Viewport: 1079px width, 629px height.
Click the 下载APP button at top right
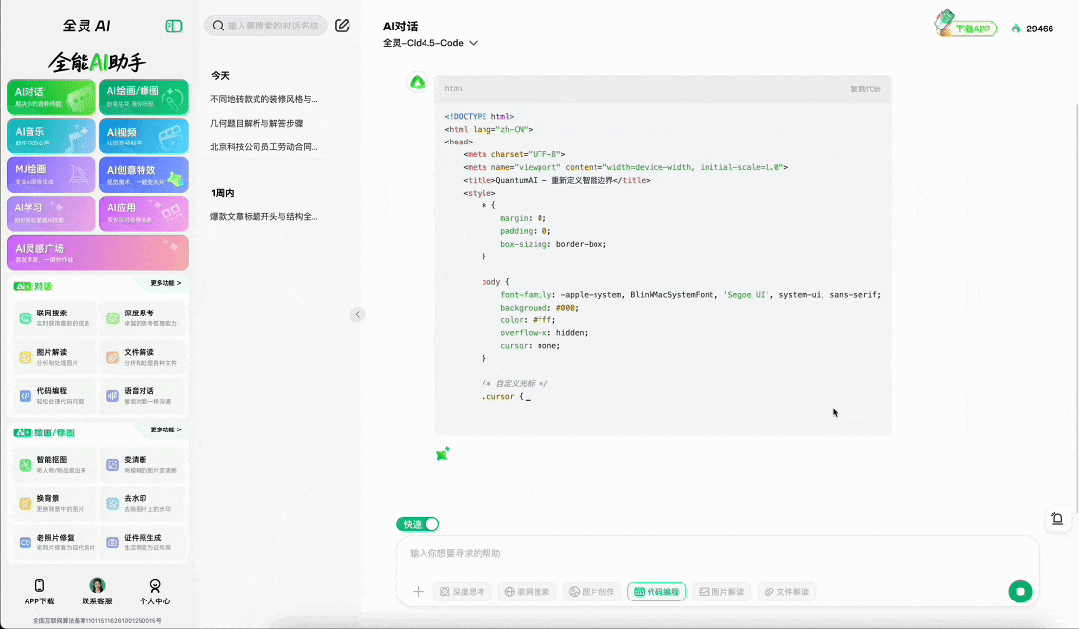point(967,26)
